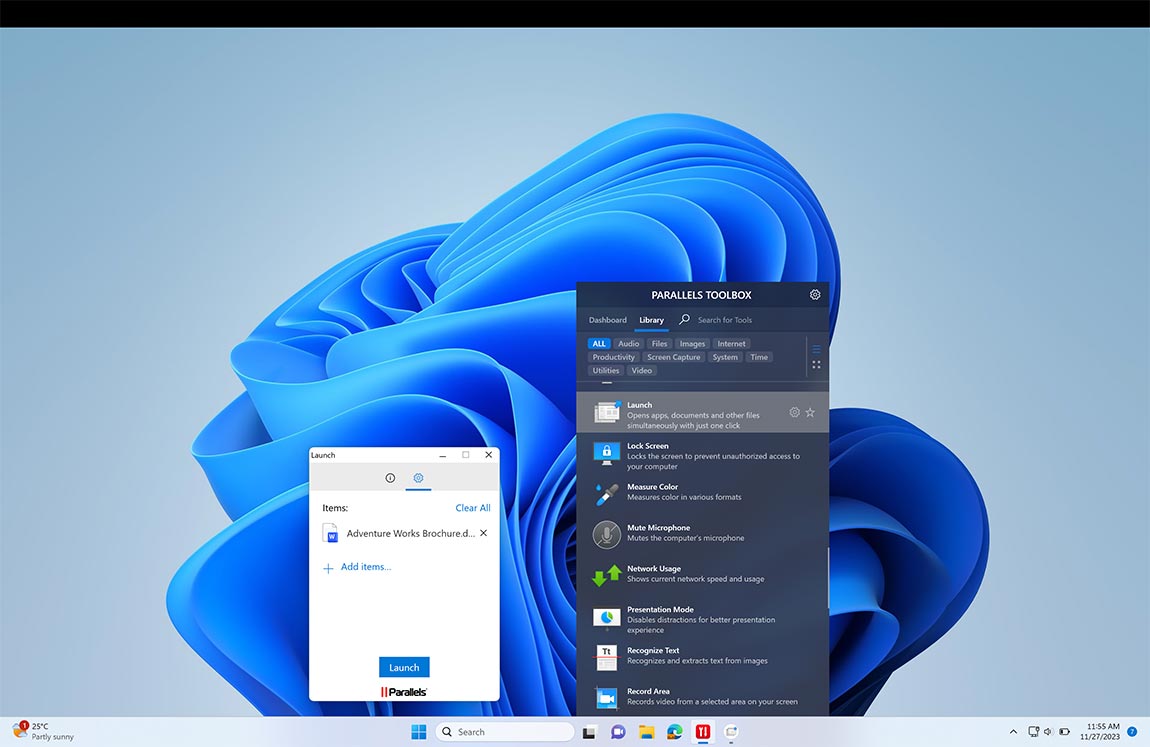Open the info tab in the Launch window

(389, 478)
